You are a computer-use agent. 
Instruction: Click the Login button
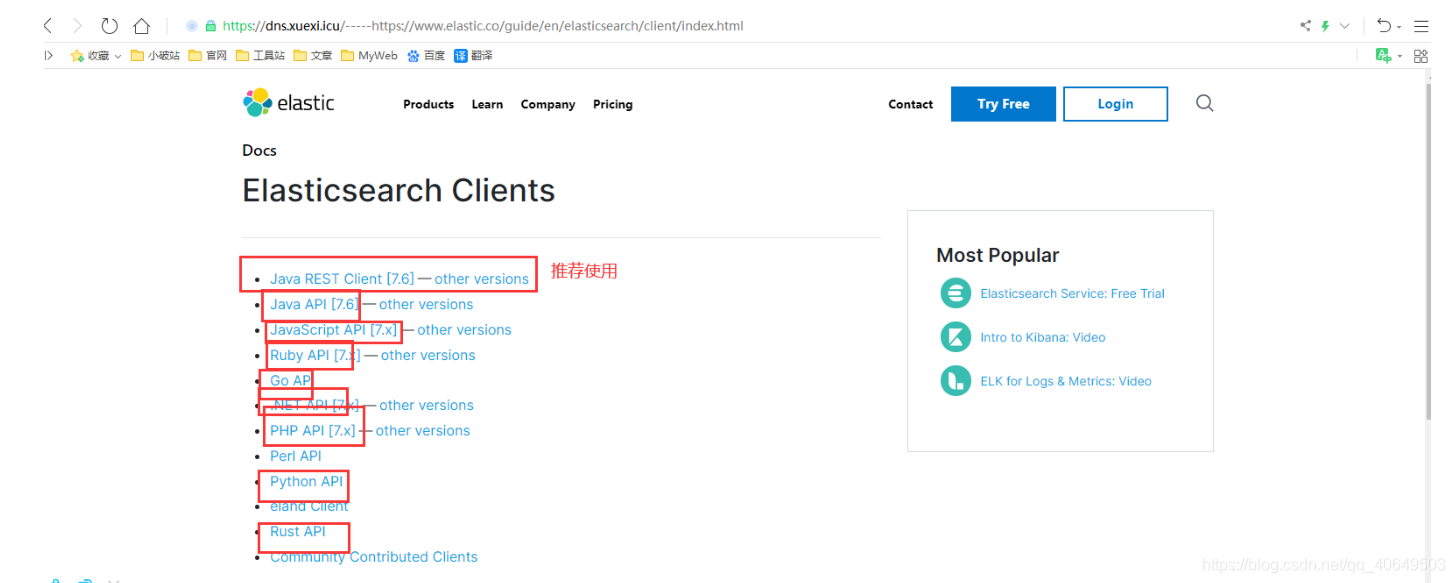pos(1115,104)
